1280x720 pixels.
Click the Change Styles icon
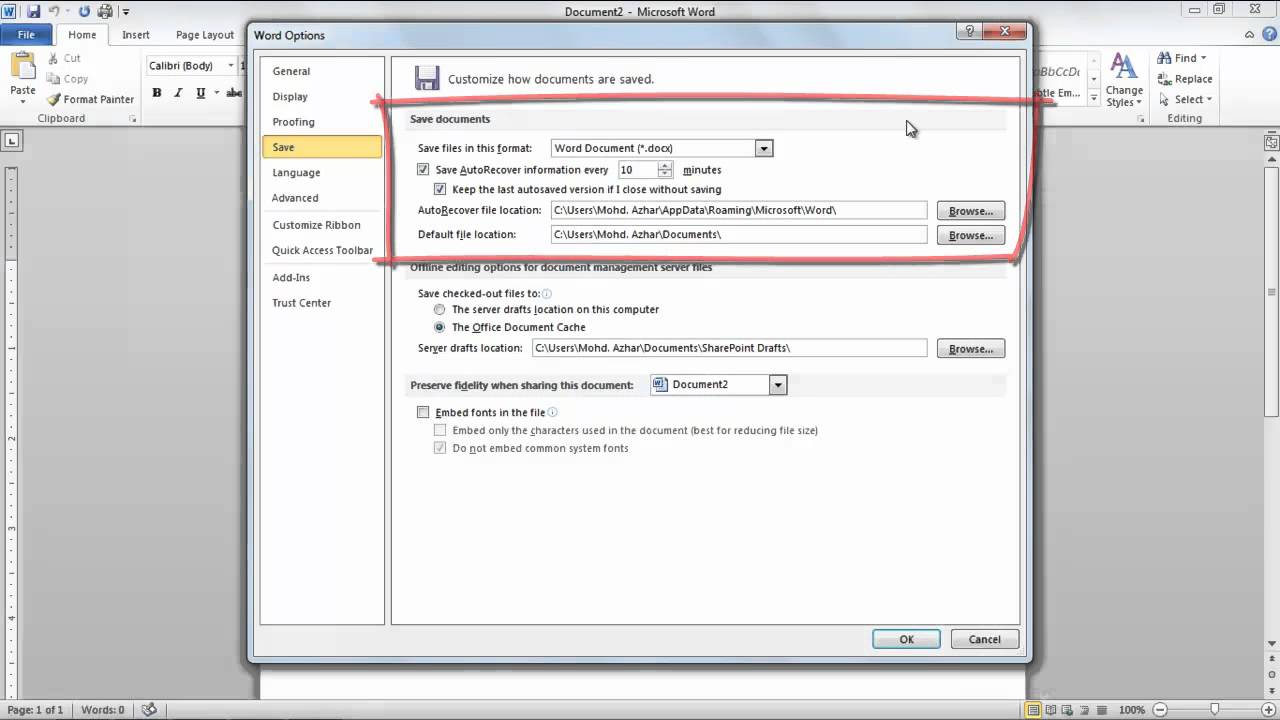(1124, 67)
